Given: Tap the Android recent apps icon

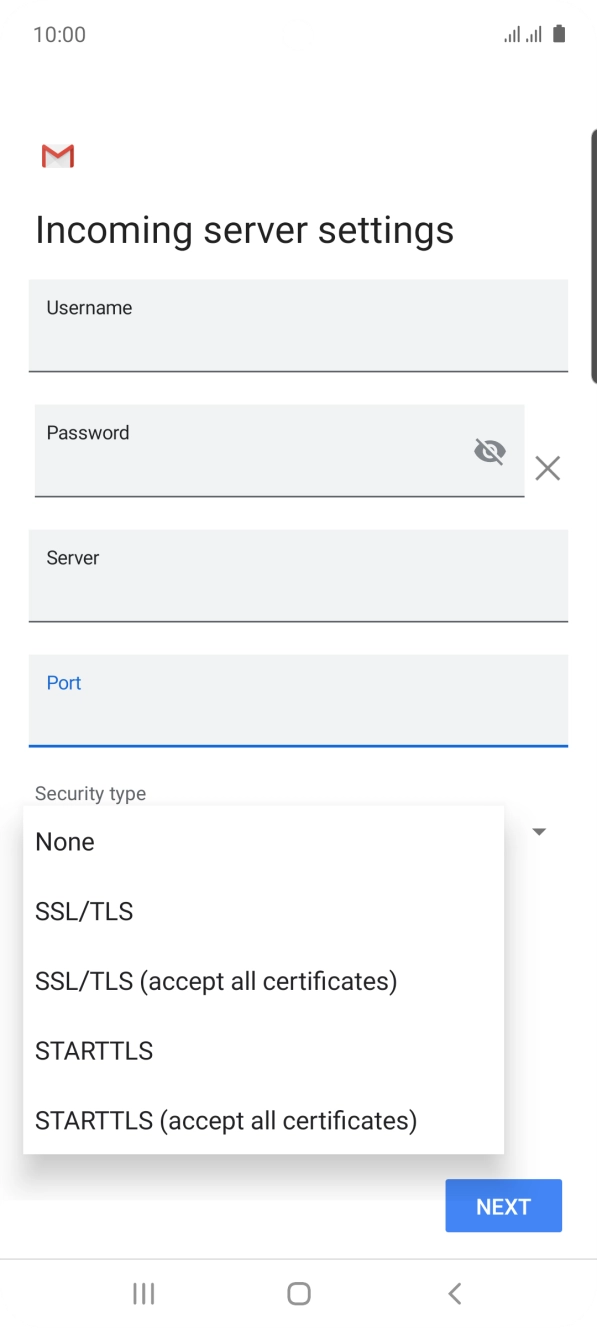Looking at the screenshot, I should 144,1293.
